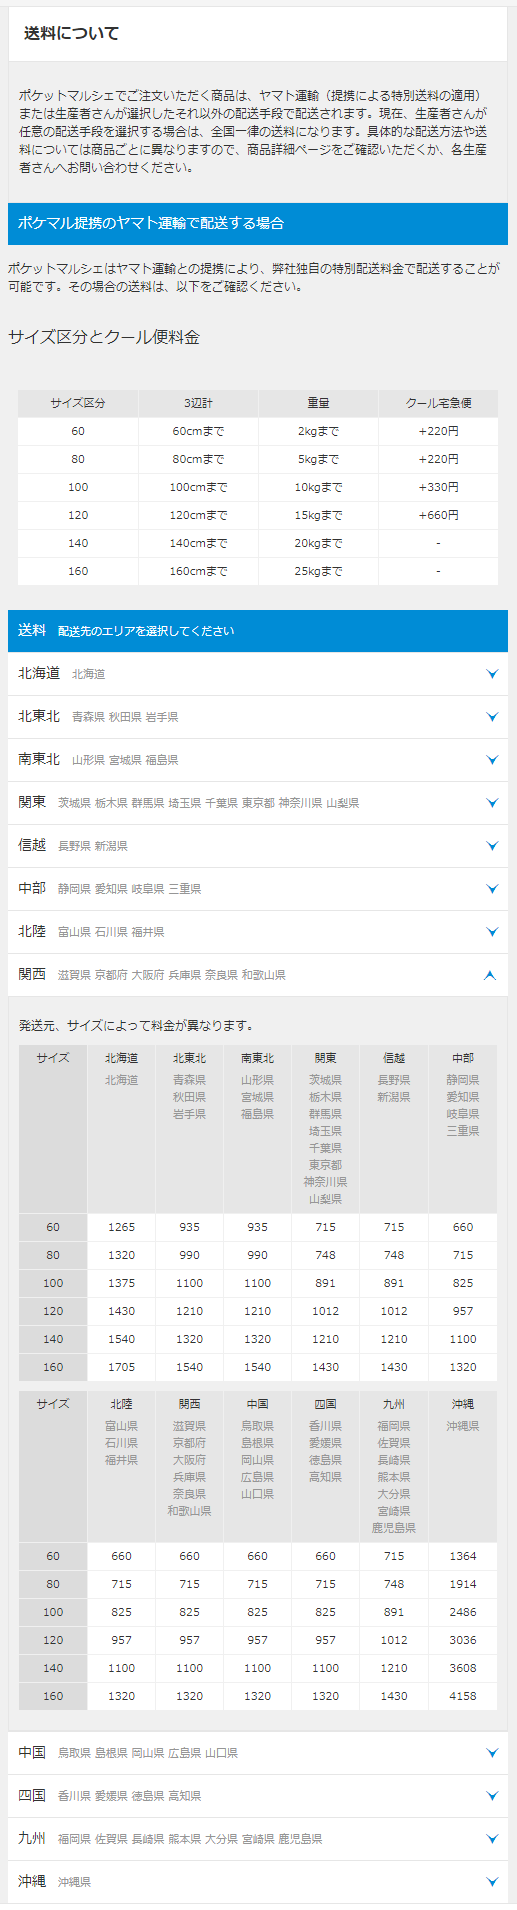Expand the 北海道 shipping area row
The image size is (517, 1910).
(258, 674)
